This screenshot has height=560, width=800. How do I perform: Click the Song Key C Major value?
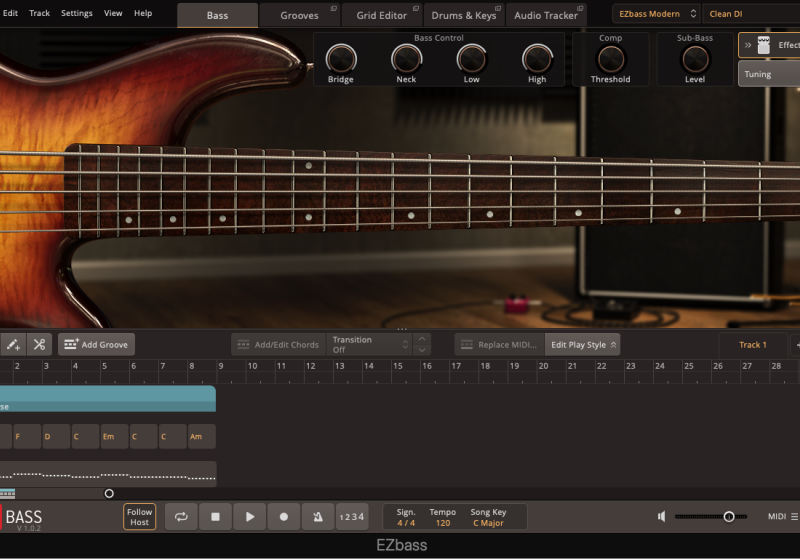(488, 523)
